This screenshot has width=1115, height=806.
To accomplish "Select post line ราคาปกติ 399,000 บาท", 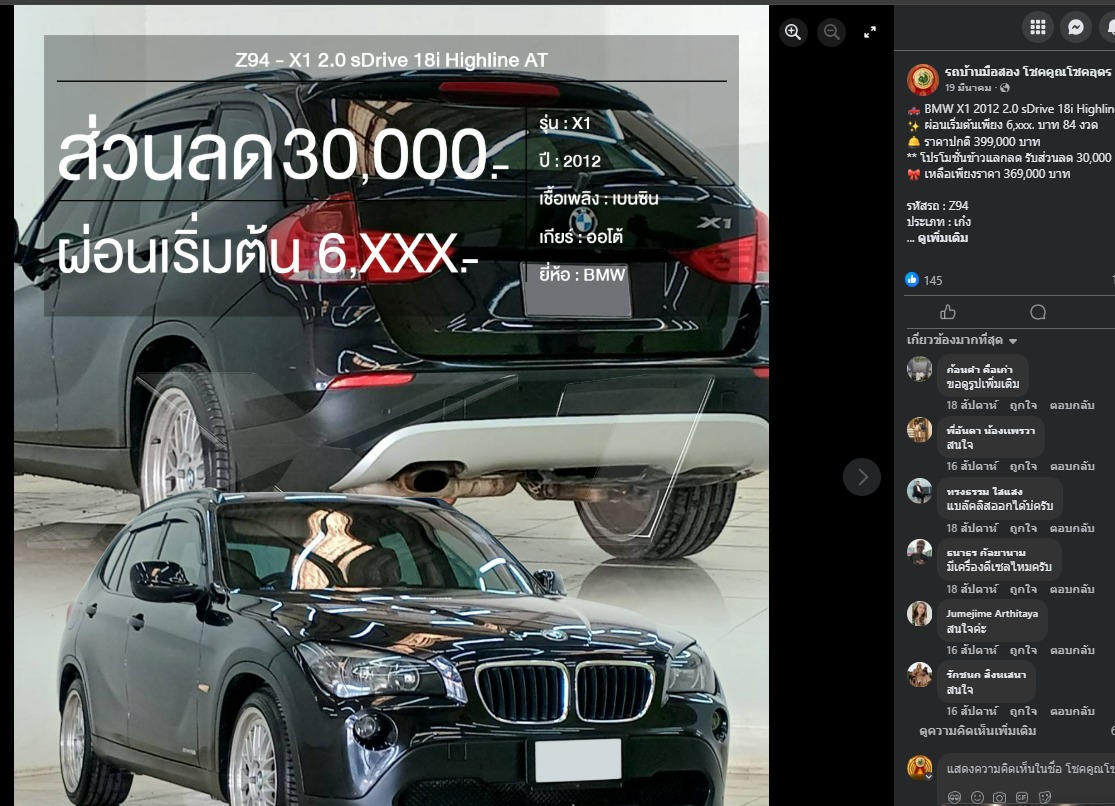I will [x=981, y=142].
